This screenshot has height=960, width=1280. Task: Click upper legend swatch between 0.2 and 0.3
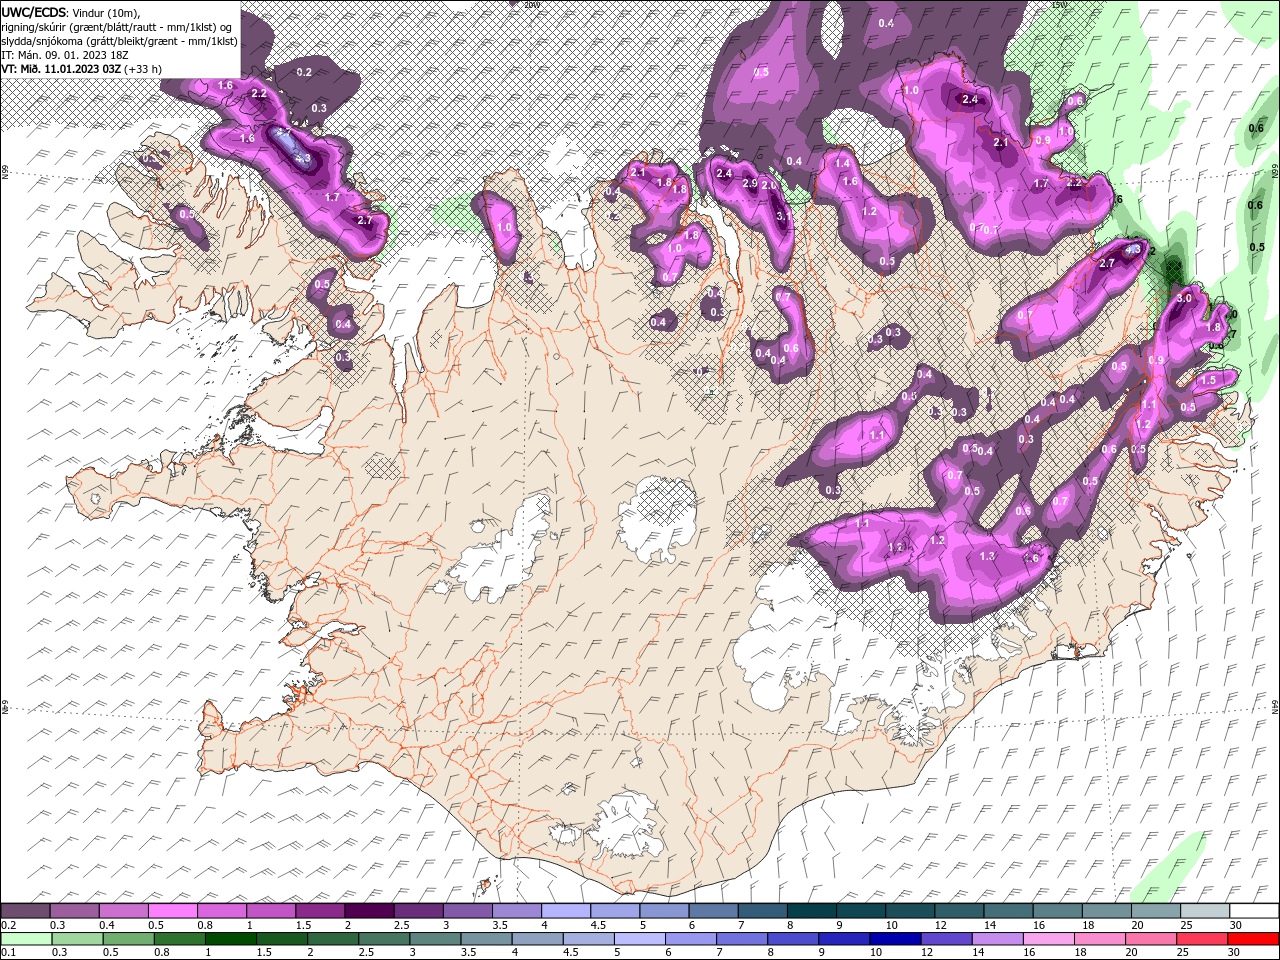click(x=26, y=911)
